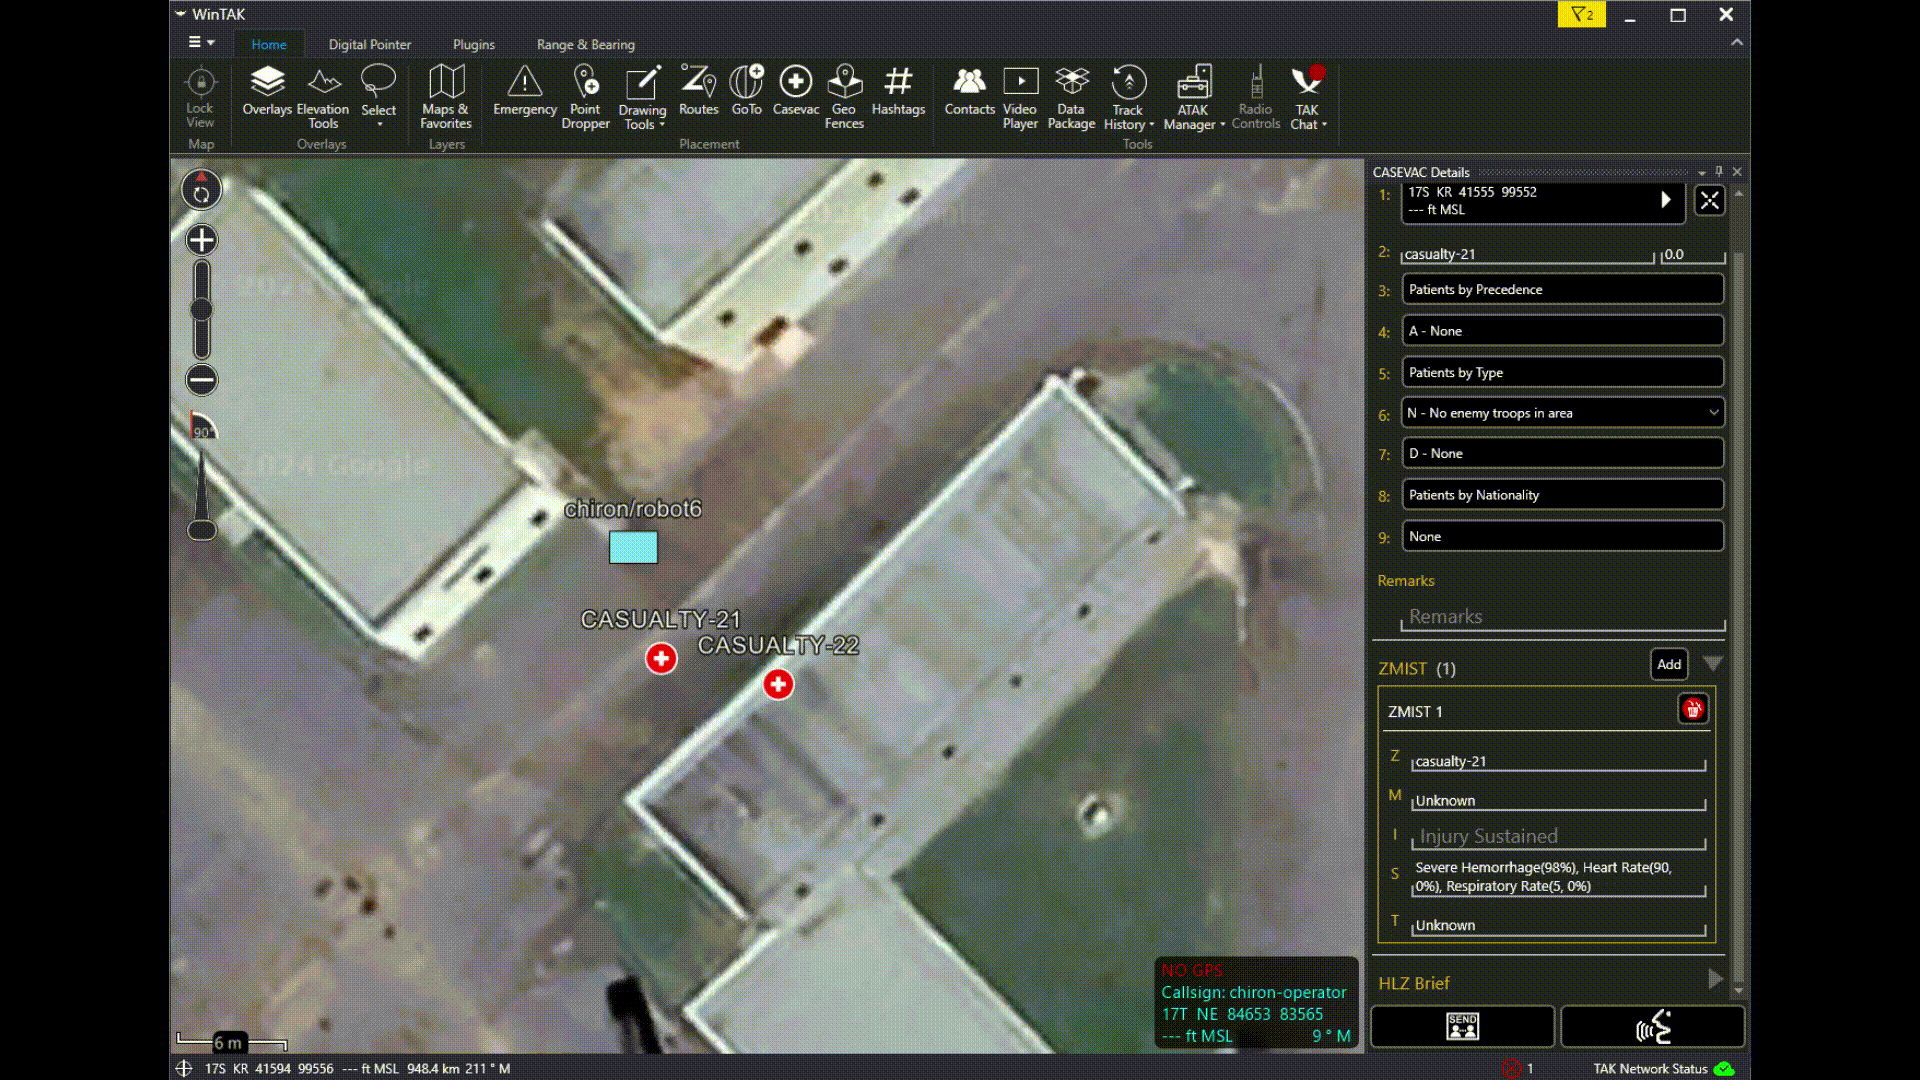Viewport: 1920px width, 1080px height.
Task: Click the TAK Network Status indicator
Action: pyautogui.click(x=1664, y=1068)
